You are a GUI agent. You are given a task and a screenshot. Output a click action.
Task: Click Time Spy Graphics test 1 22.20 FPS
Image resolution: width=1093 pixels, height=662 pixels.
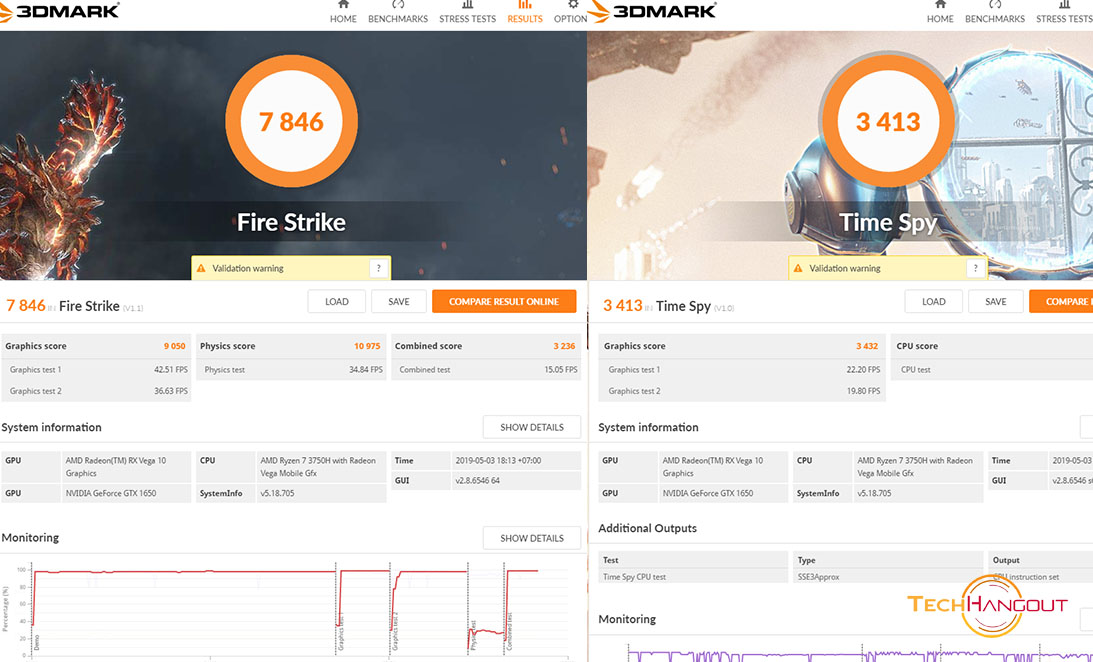point(863,370)
